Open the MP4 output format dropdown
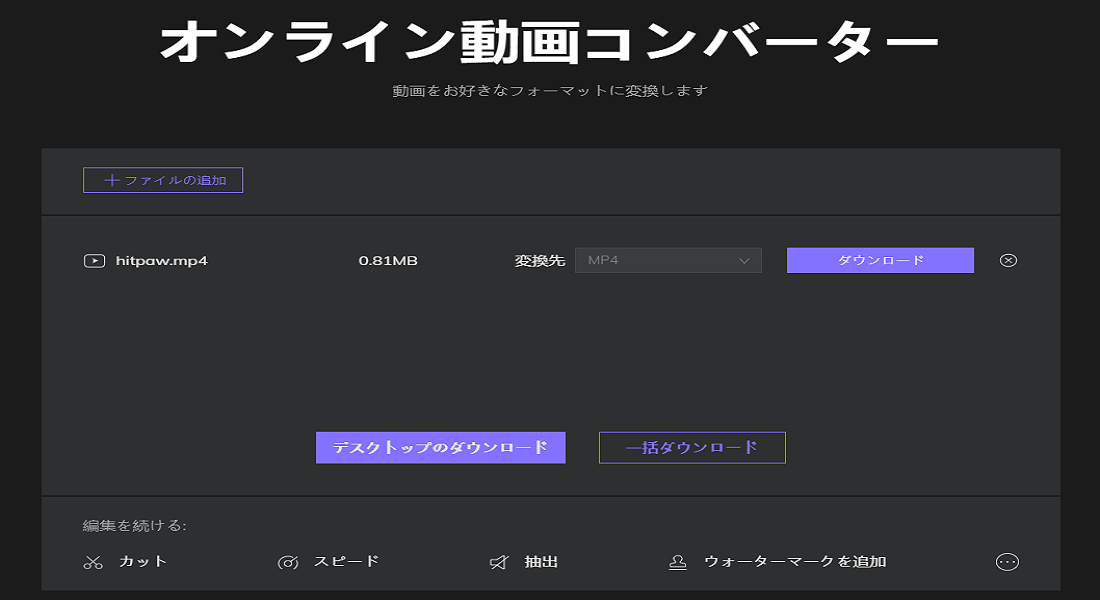The width and height of the screenshot is (1100, 600). coord(667,261)
